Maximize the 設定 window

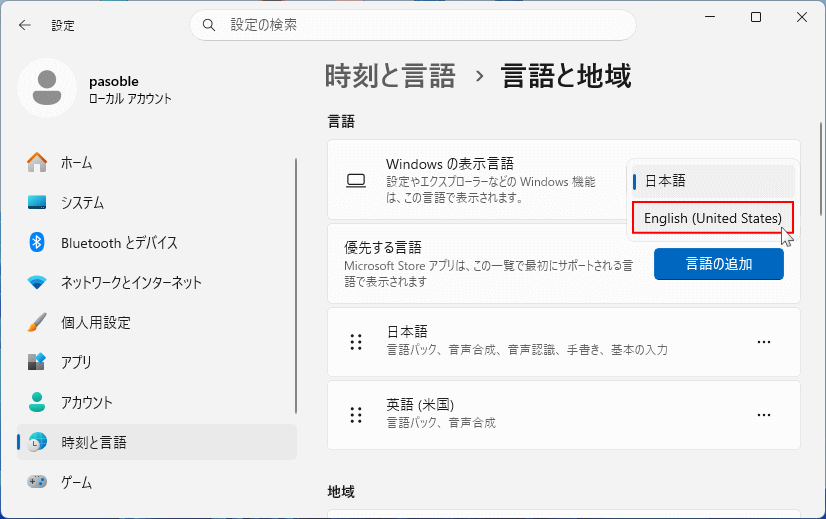pos(756,17)
